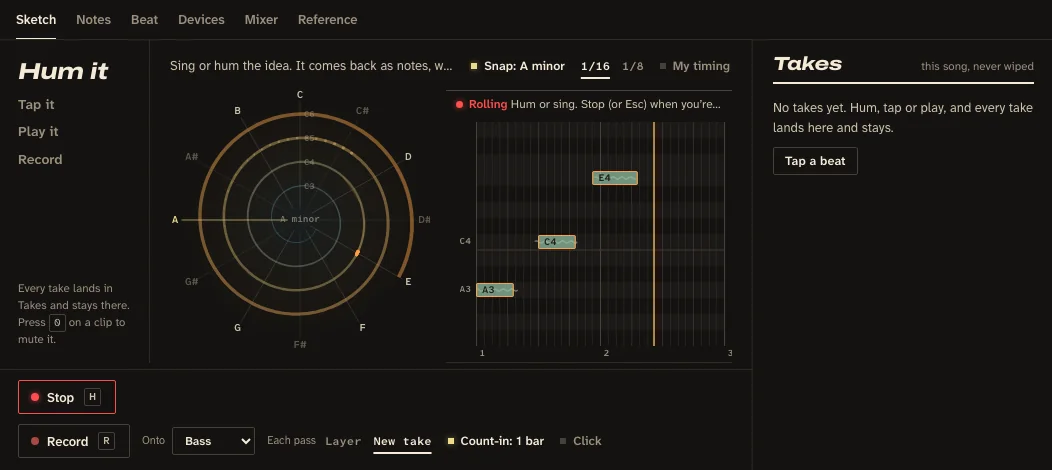Click the B pitch label on wheel
The image size is (1052, 470).
(x=238, y=111)
